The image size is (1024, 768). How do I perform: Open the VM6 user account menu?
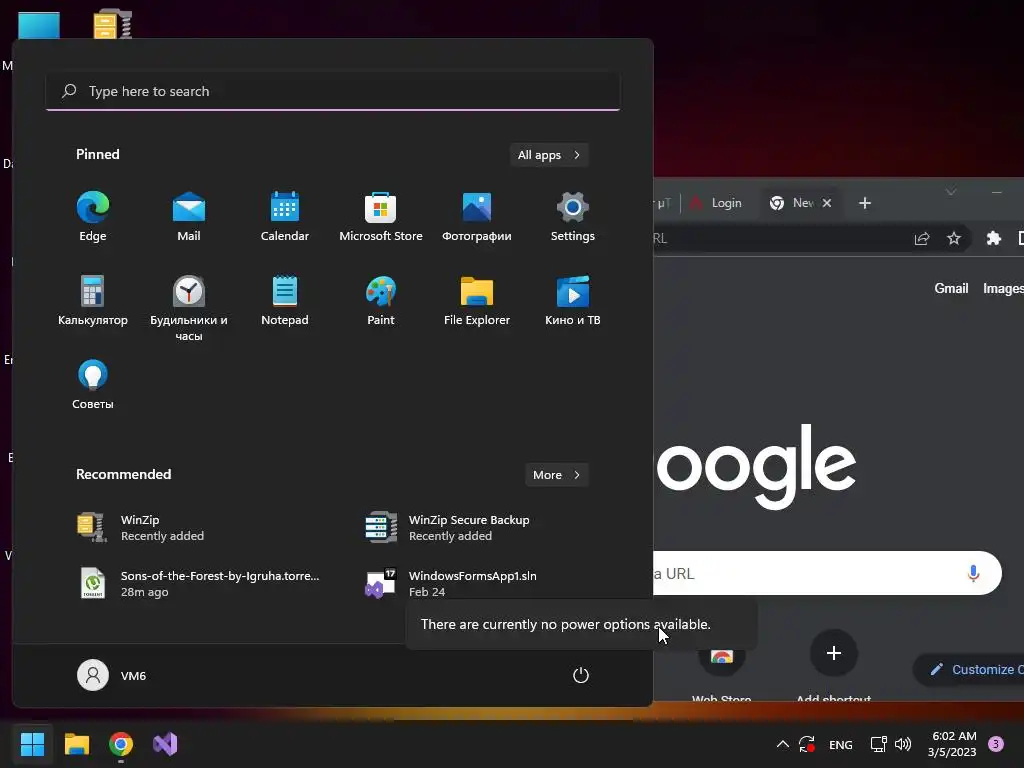(112, 675)
